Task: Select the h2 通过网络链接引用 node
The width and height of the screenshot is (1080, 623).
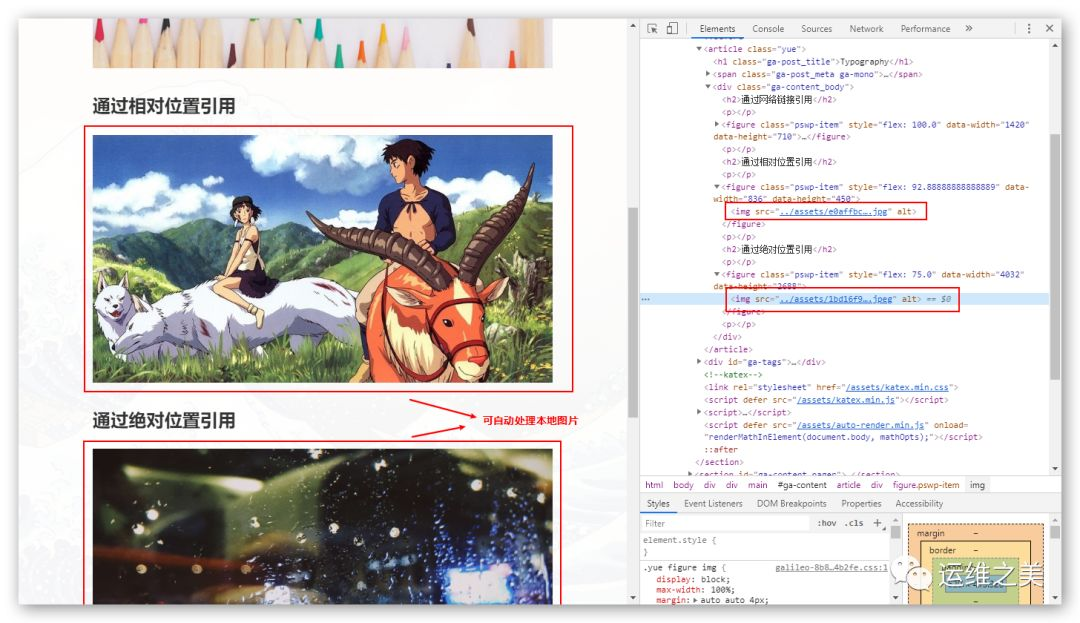Action: tap(780, 99)
